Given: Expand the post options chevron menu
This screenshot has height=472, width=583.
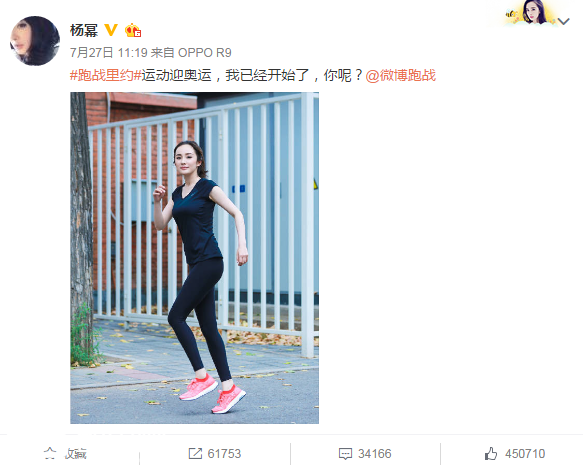Looking at the screenshot, I should tap(564, 22).
